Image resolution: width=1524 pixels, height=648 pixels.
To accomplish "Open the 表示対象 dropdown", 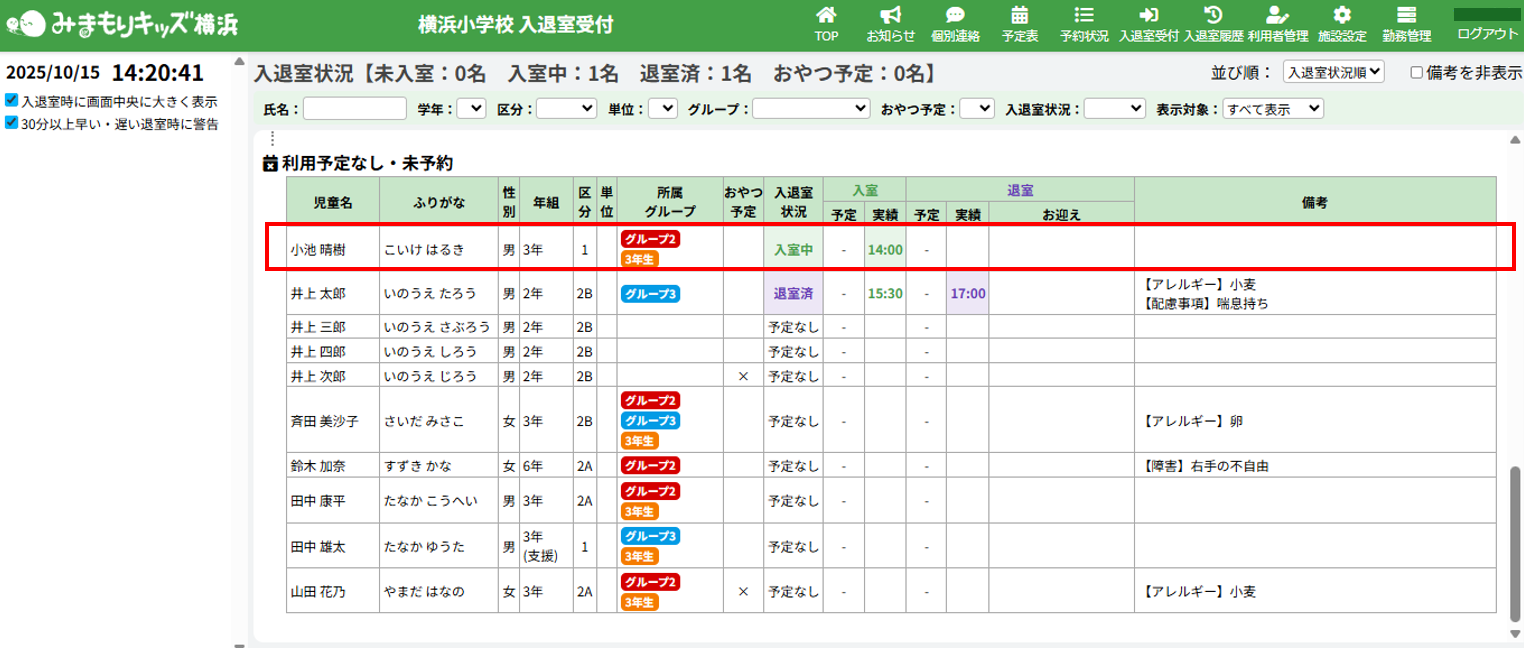I will pos(1272,108).
